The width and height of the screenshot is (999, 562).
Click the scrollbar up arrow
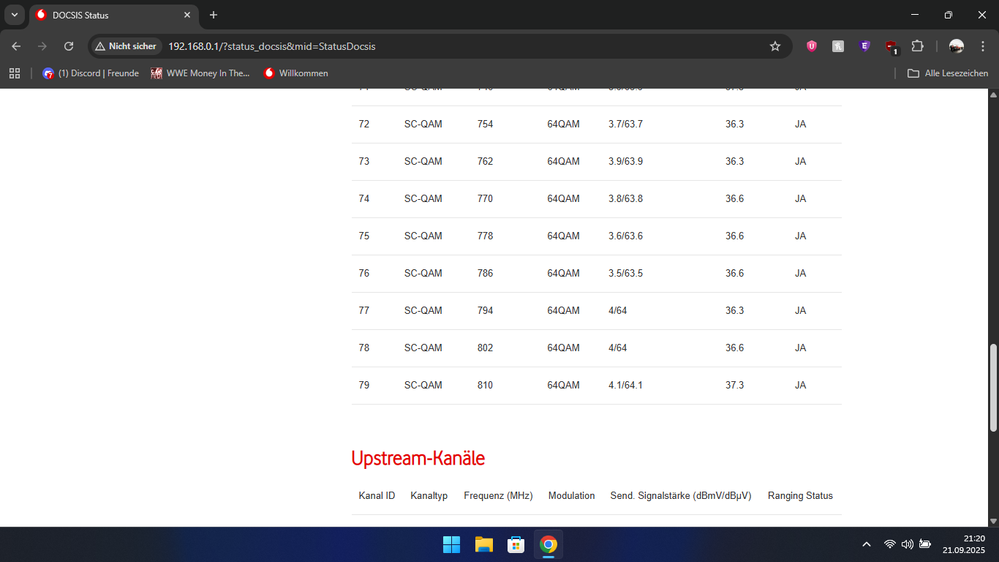[x=993, y=94]
